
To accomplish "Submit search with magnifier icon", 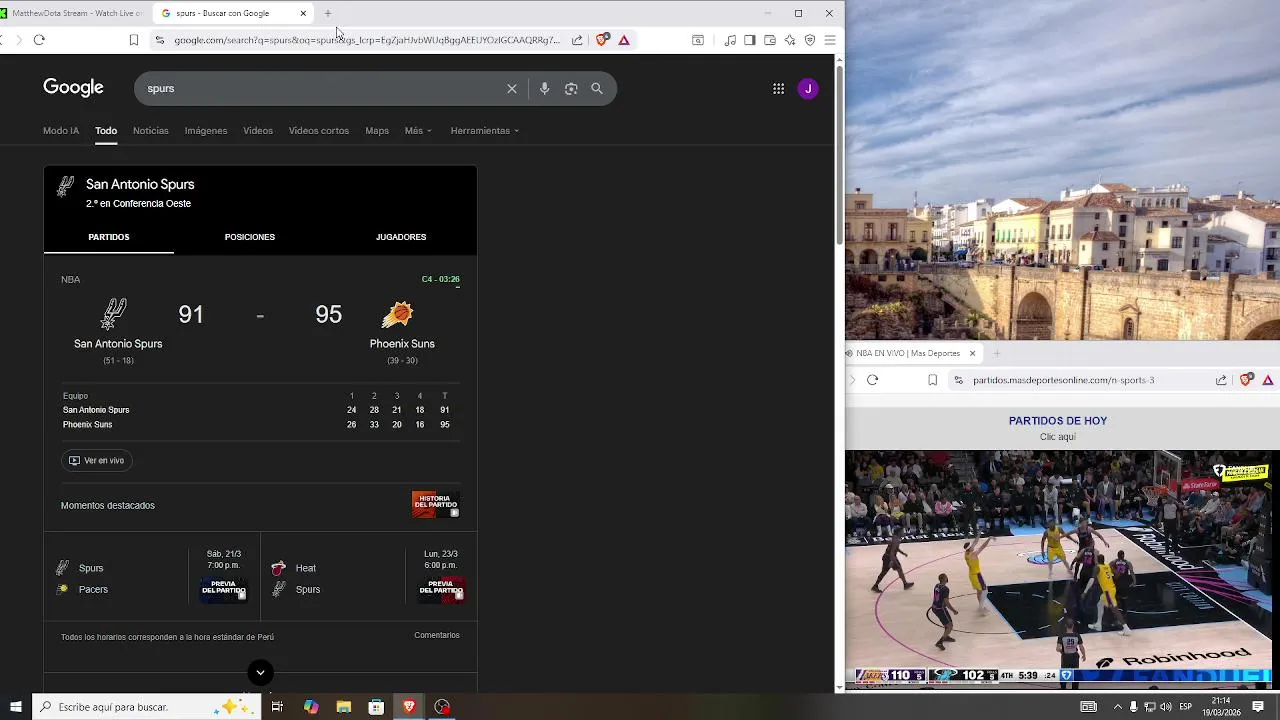I will click(x=597, y=89).
